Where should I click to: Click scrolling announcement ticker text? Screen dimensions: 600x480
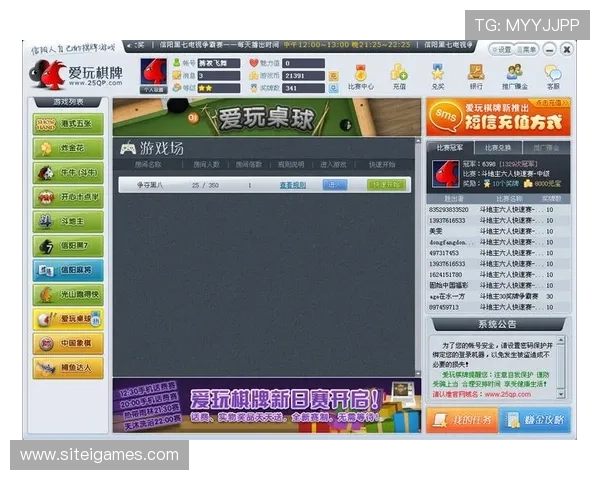click(x=304, y=45)
